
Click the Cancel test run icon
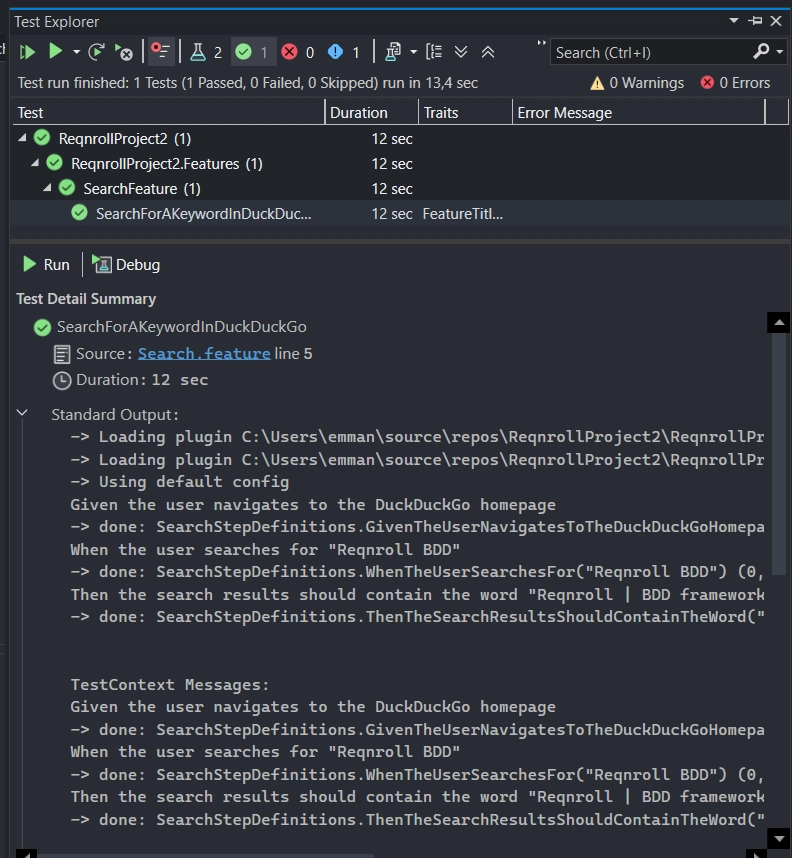point(124,52)
